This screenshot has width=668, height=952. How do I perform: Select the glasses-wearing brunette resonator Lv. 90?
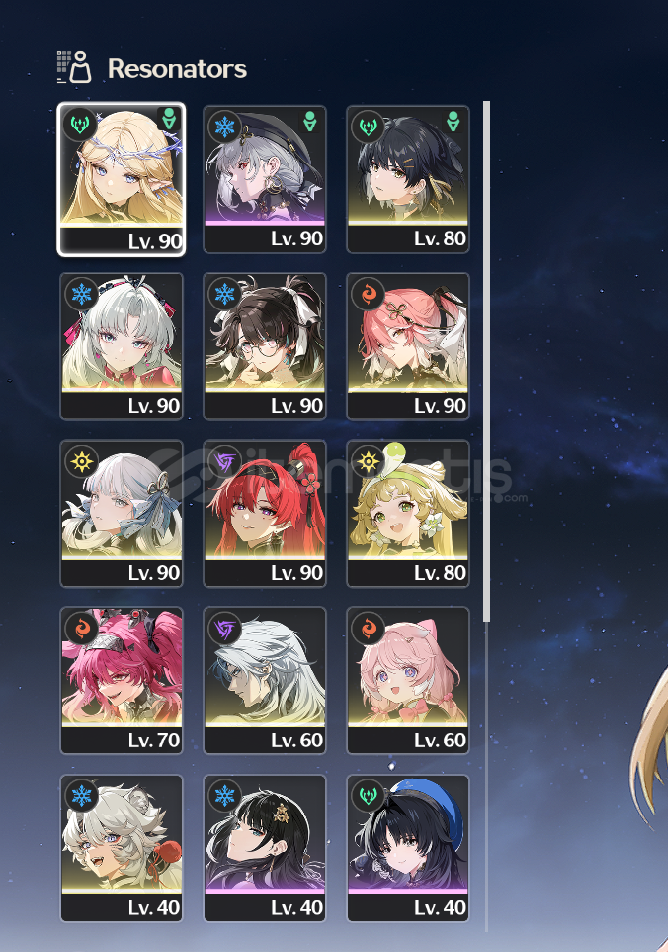click(265, 346)
